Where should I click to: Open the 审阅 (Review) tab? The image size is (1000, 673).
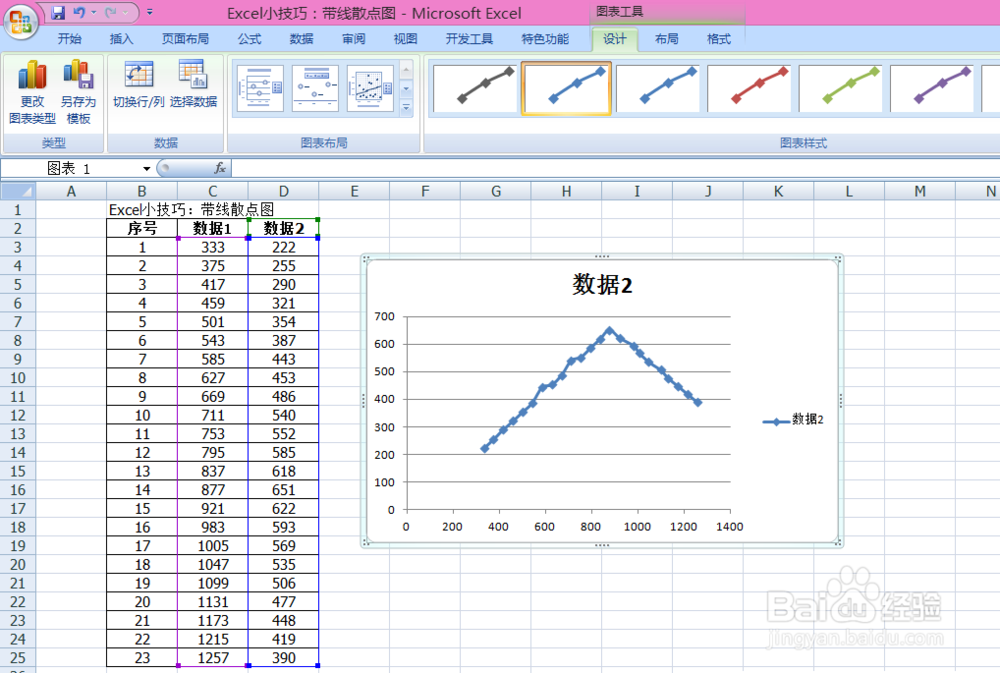tap(353, 39)
